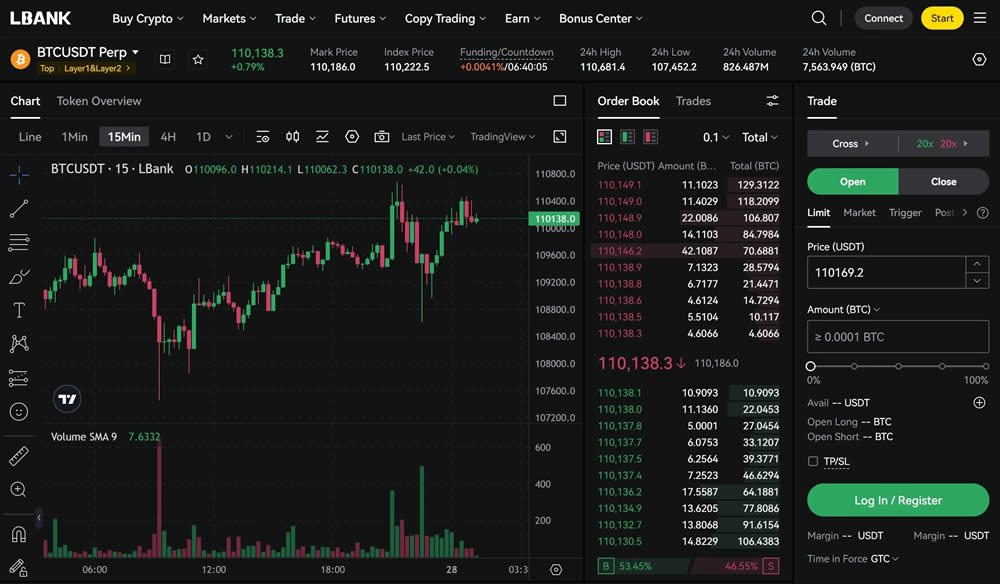Expand chart to fullscreen
Viewport: 1000px width, 584px height.
pyautogui.click(x=560, y=137)
